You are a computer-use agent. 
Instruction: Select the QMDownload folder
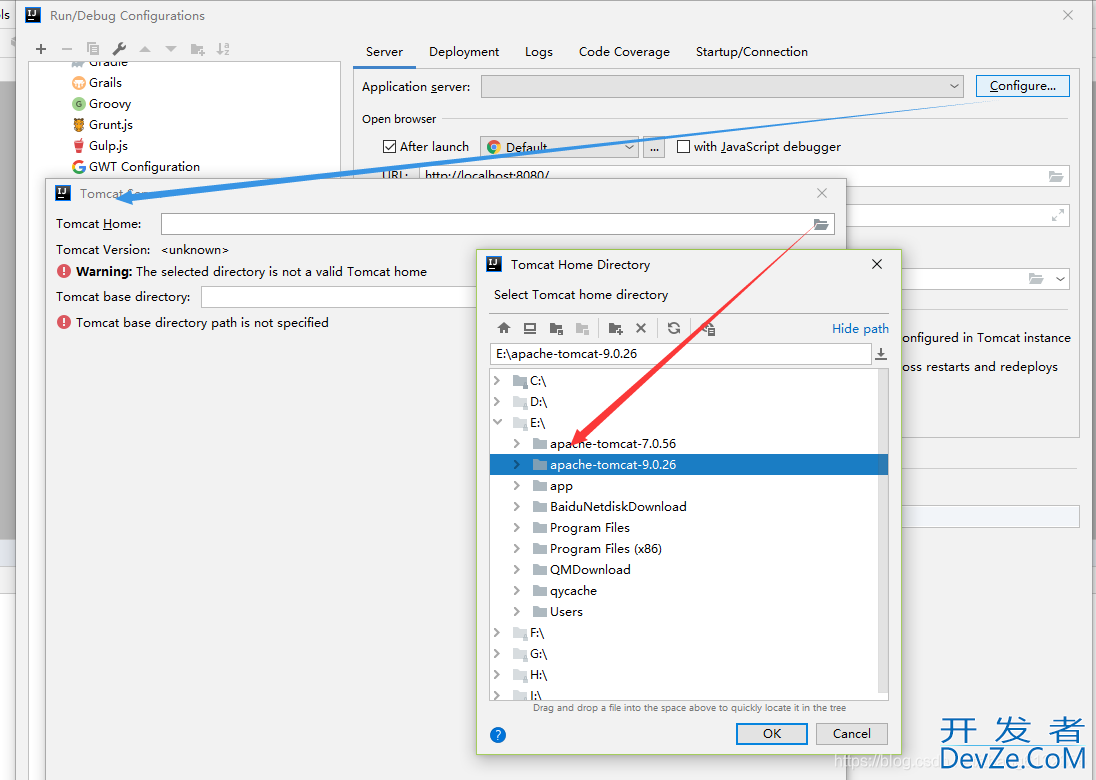pyautogui.click(x=590, y=570)
